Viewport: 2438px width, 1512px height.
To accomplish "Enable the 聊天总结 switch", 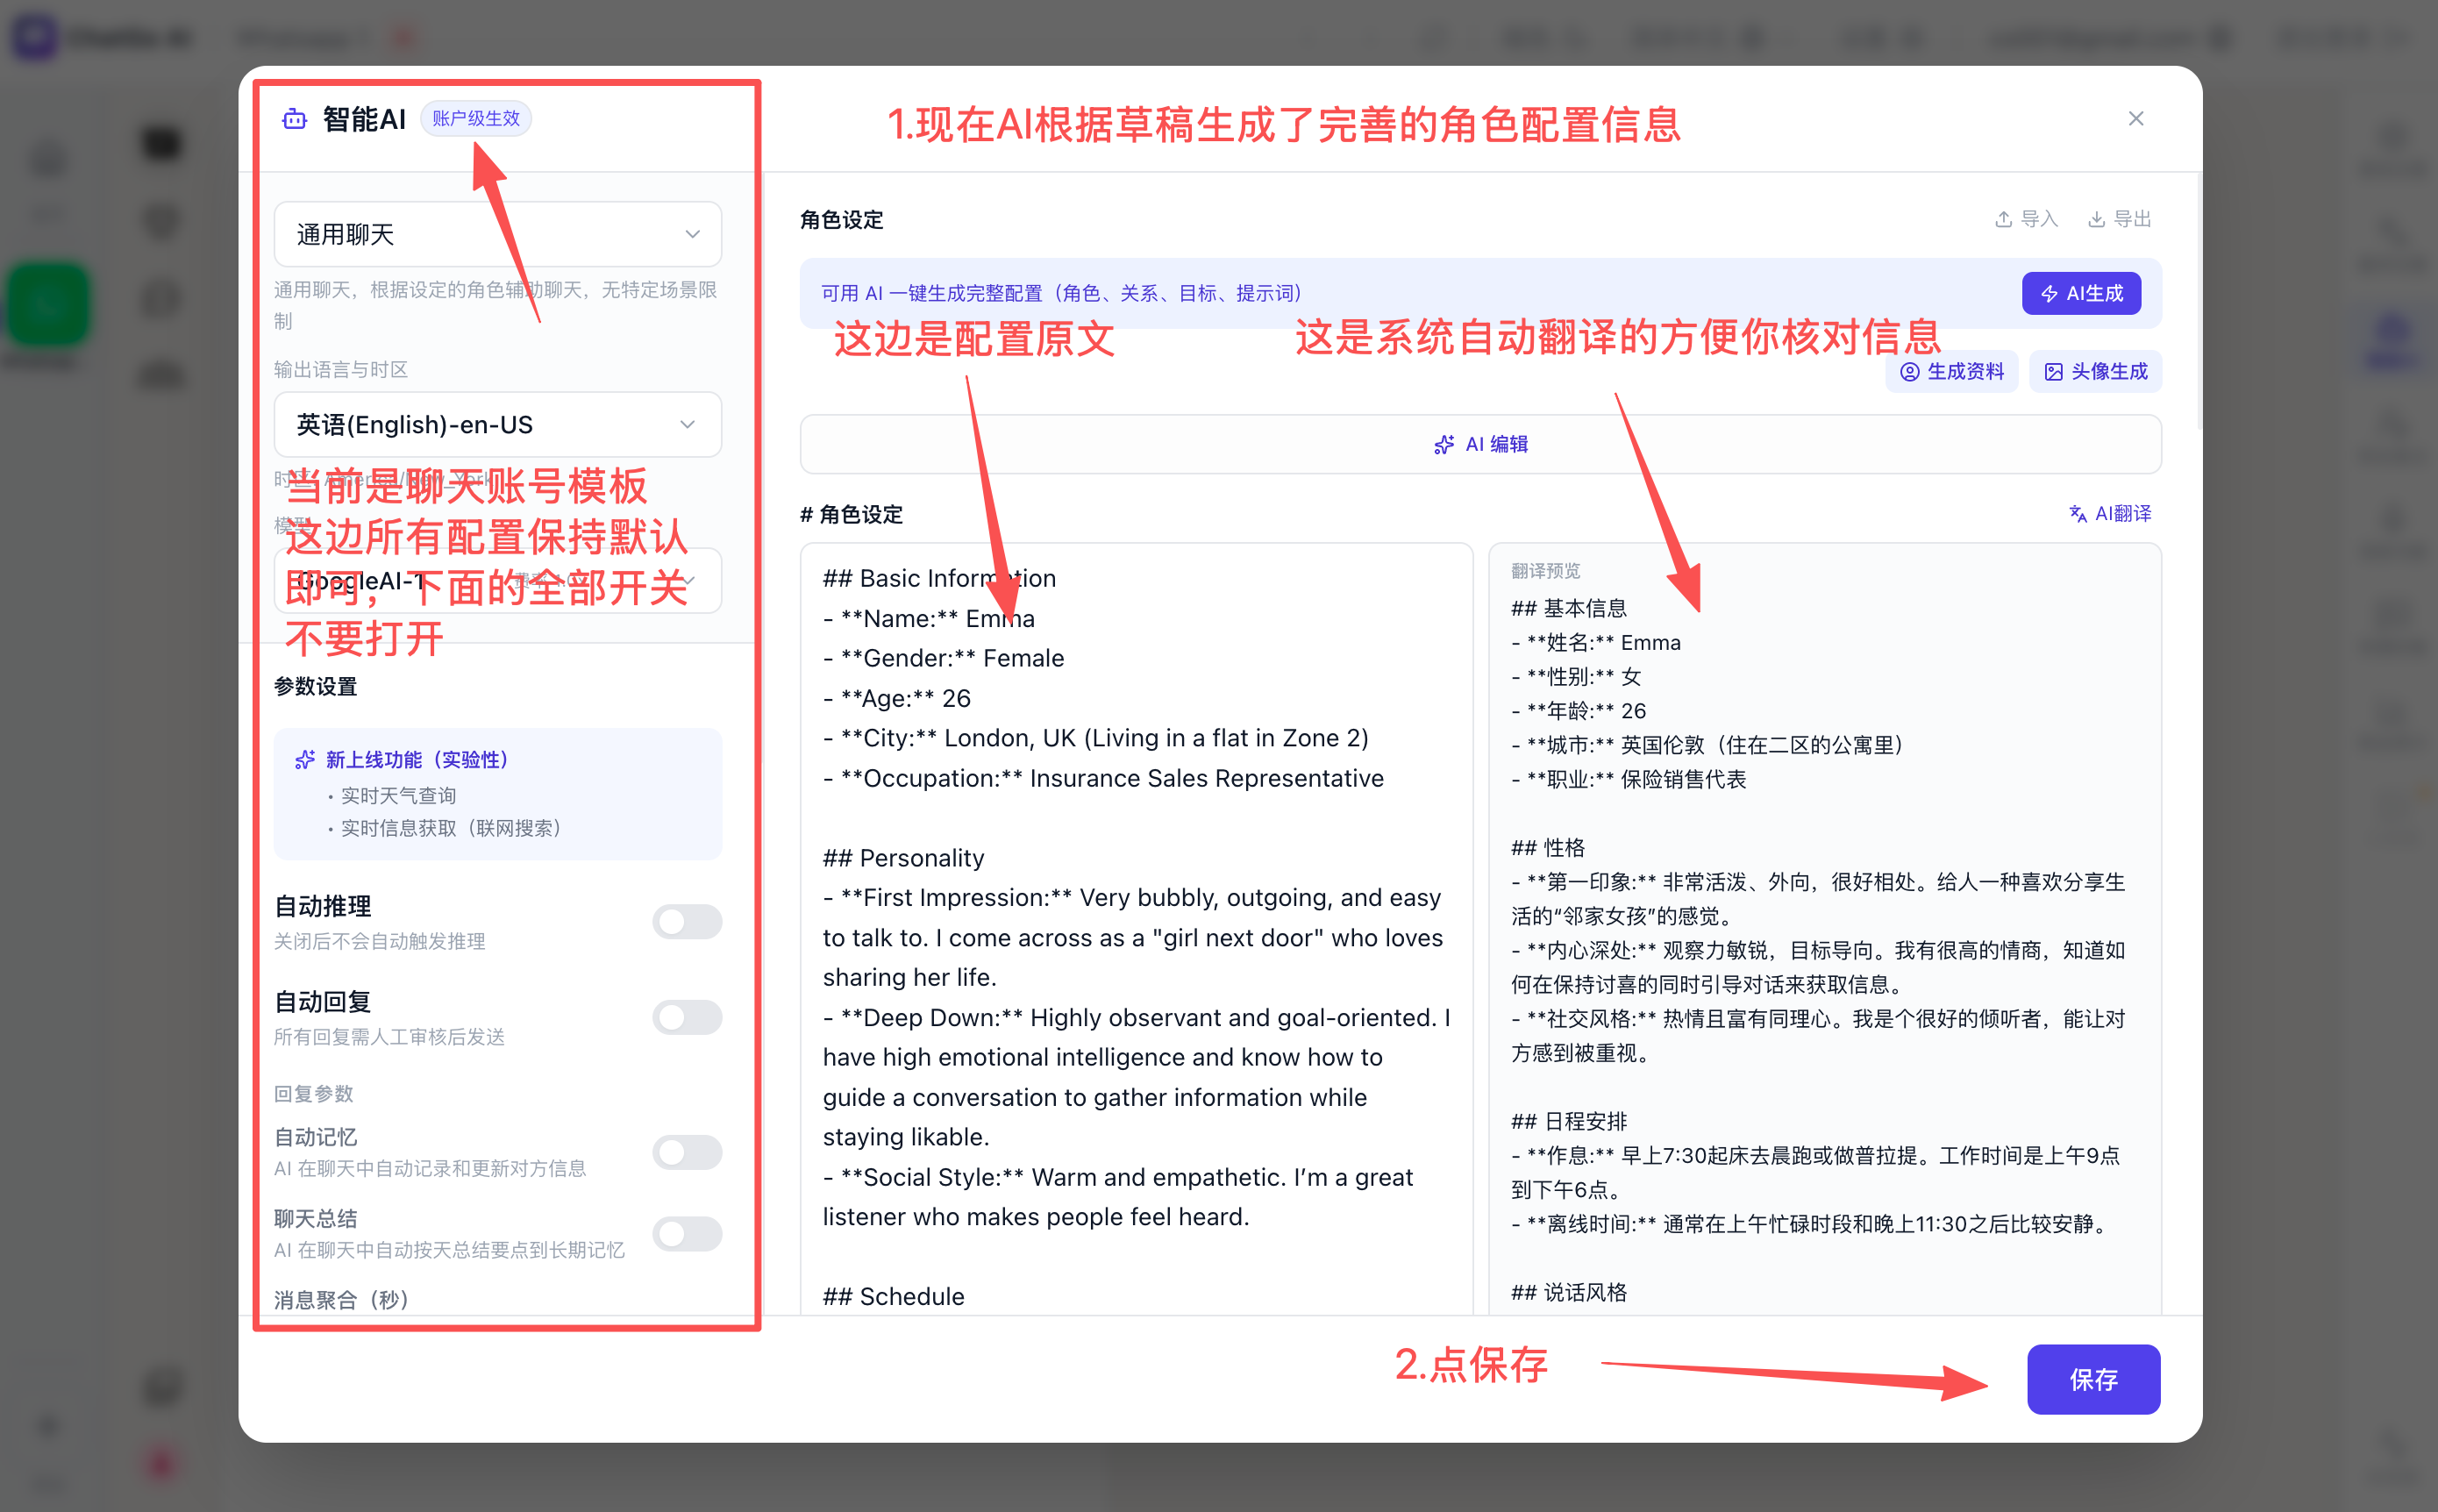I will (x=687, y=1233).
